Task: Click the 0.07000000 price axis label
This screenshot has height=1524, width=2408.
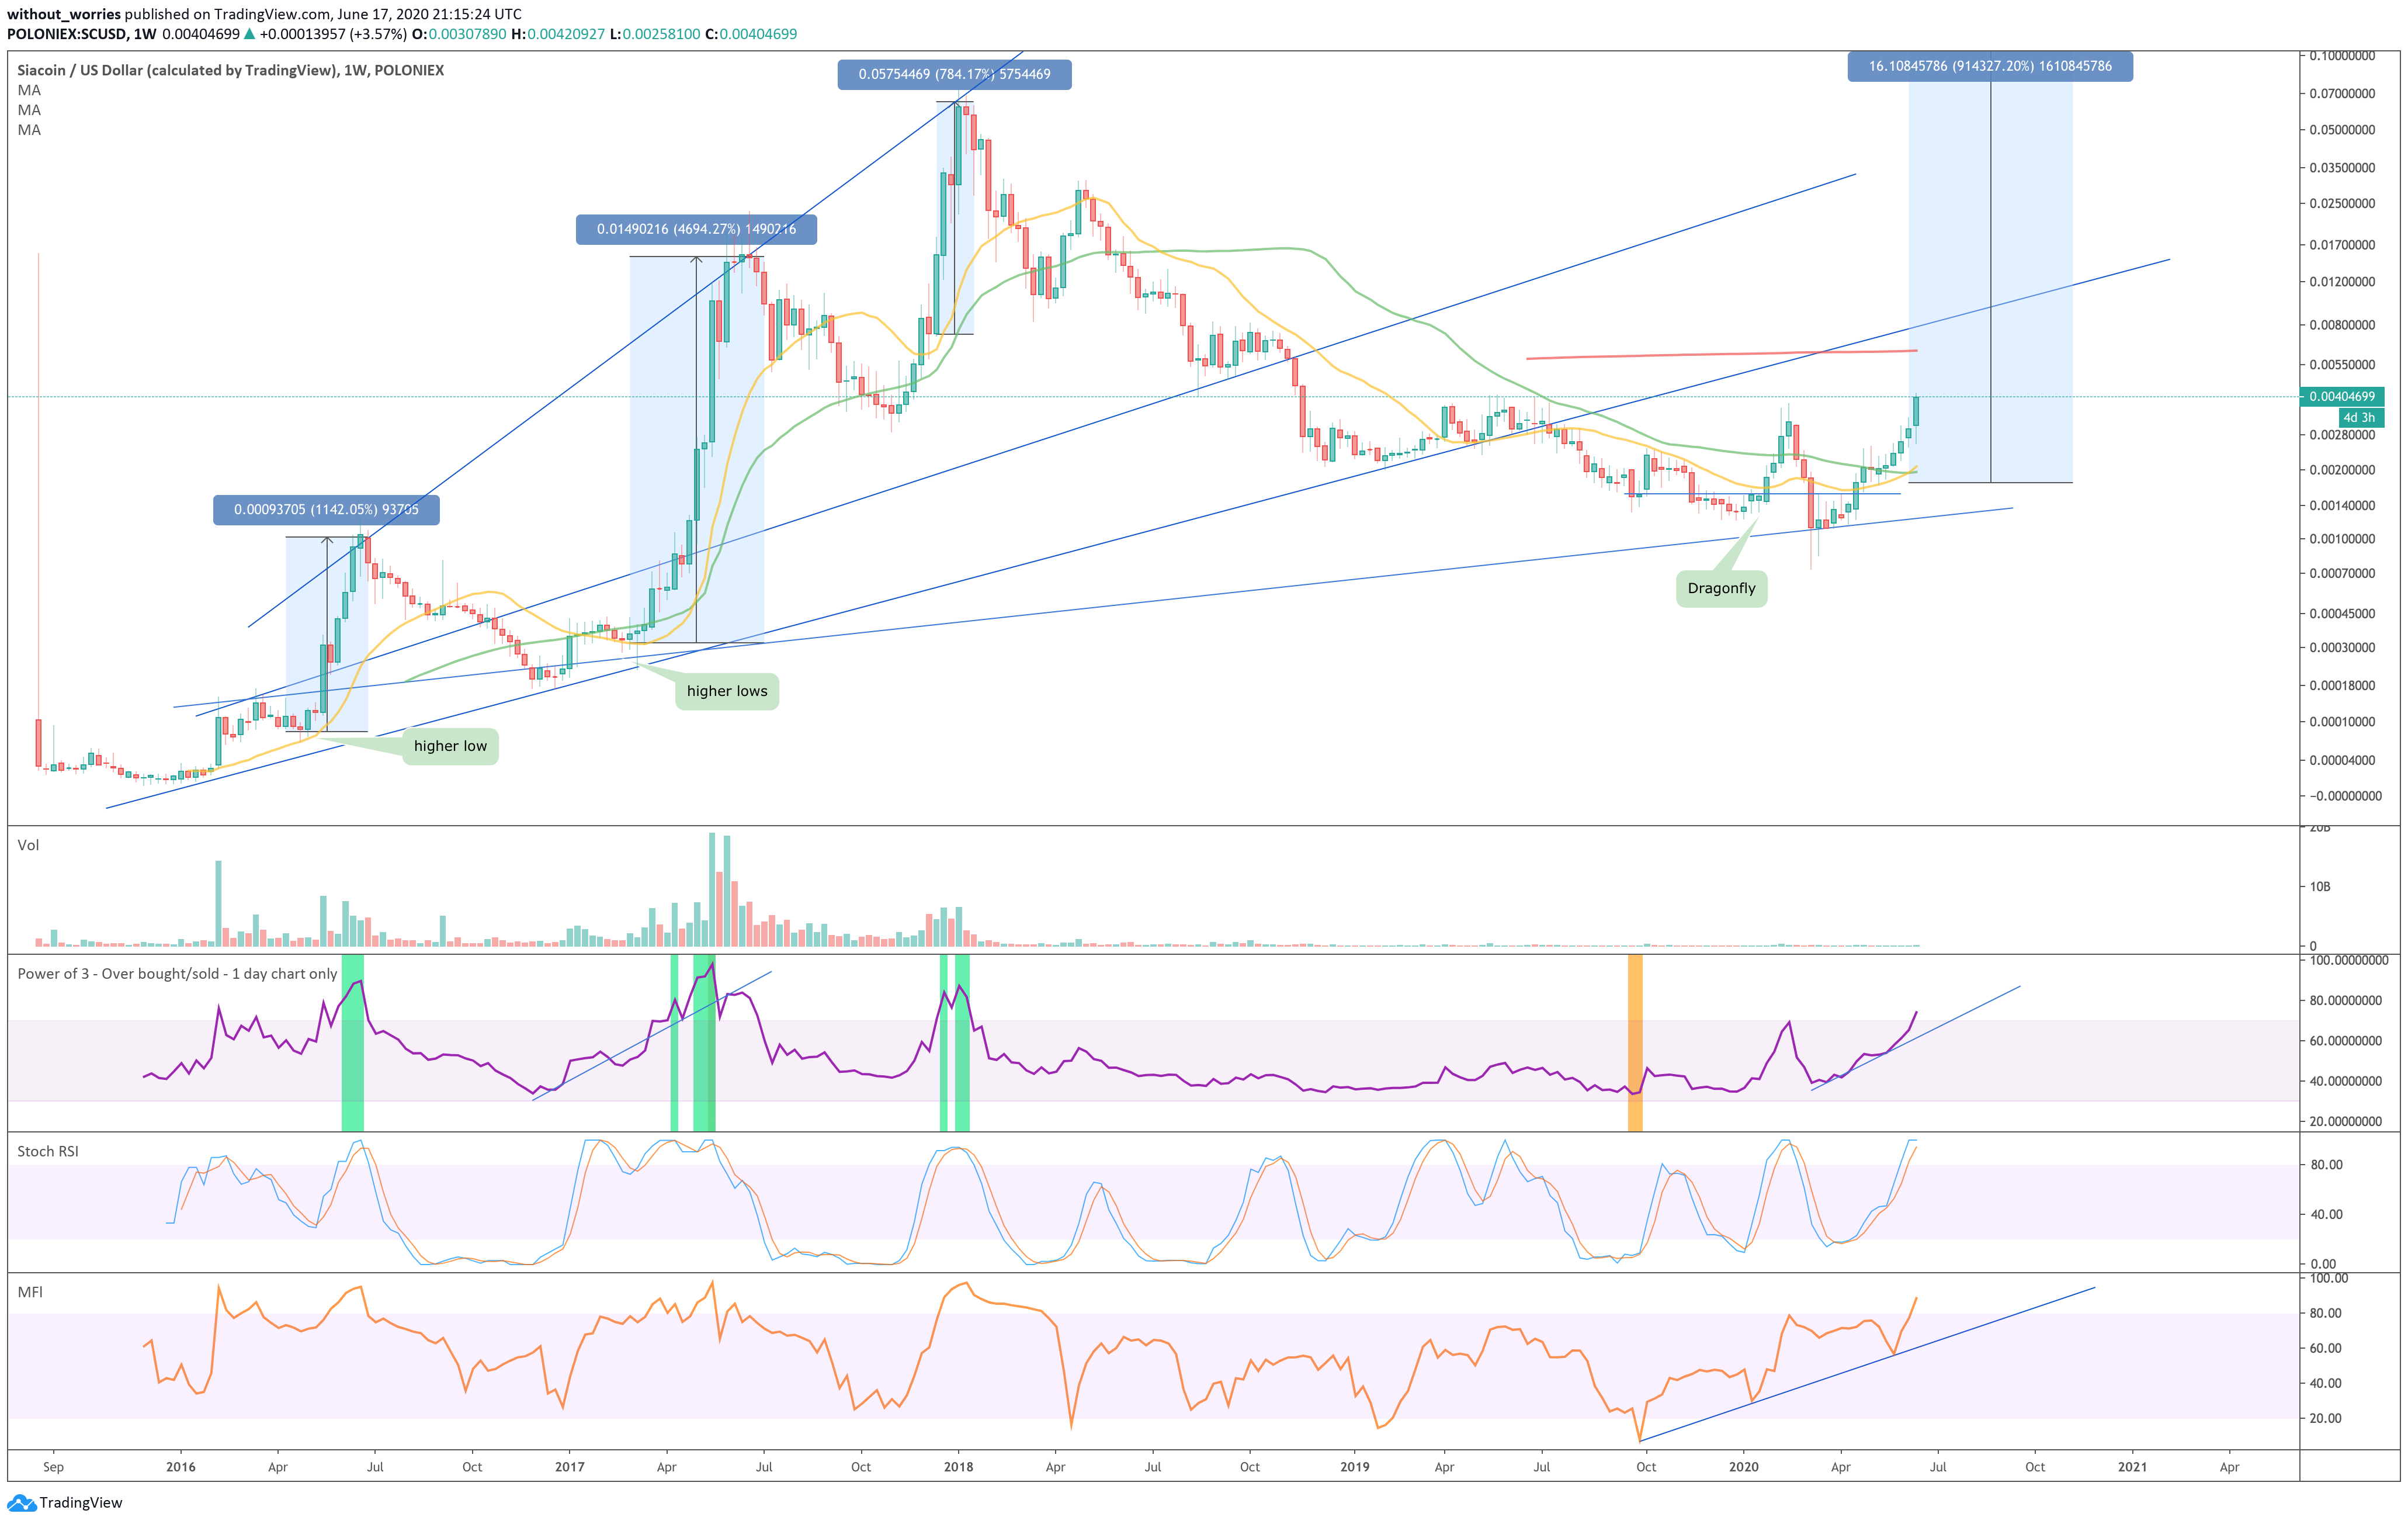Action: click(2342, 94)
